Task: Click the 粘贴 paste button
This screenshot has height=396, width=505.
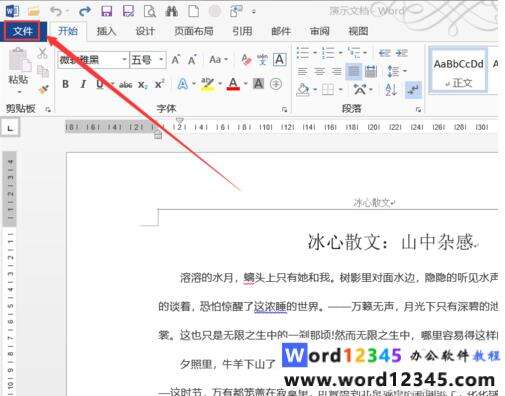Action: [18, 71]
